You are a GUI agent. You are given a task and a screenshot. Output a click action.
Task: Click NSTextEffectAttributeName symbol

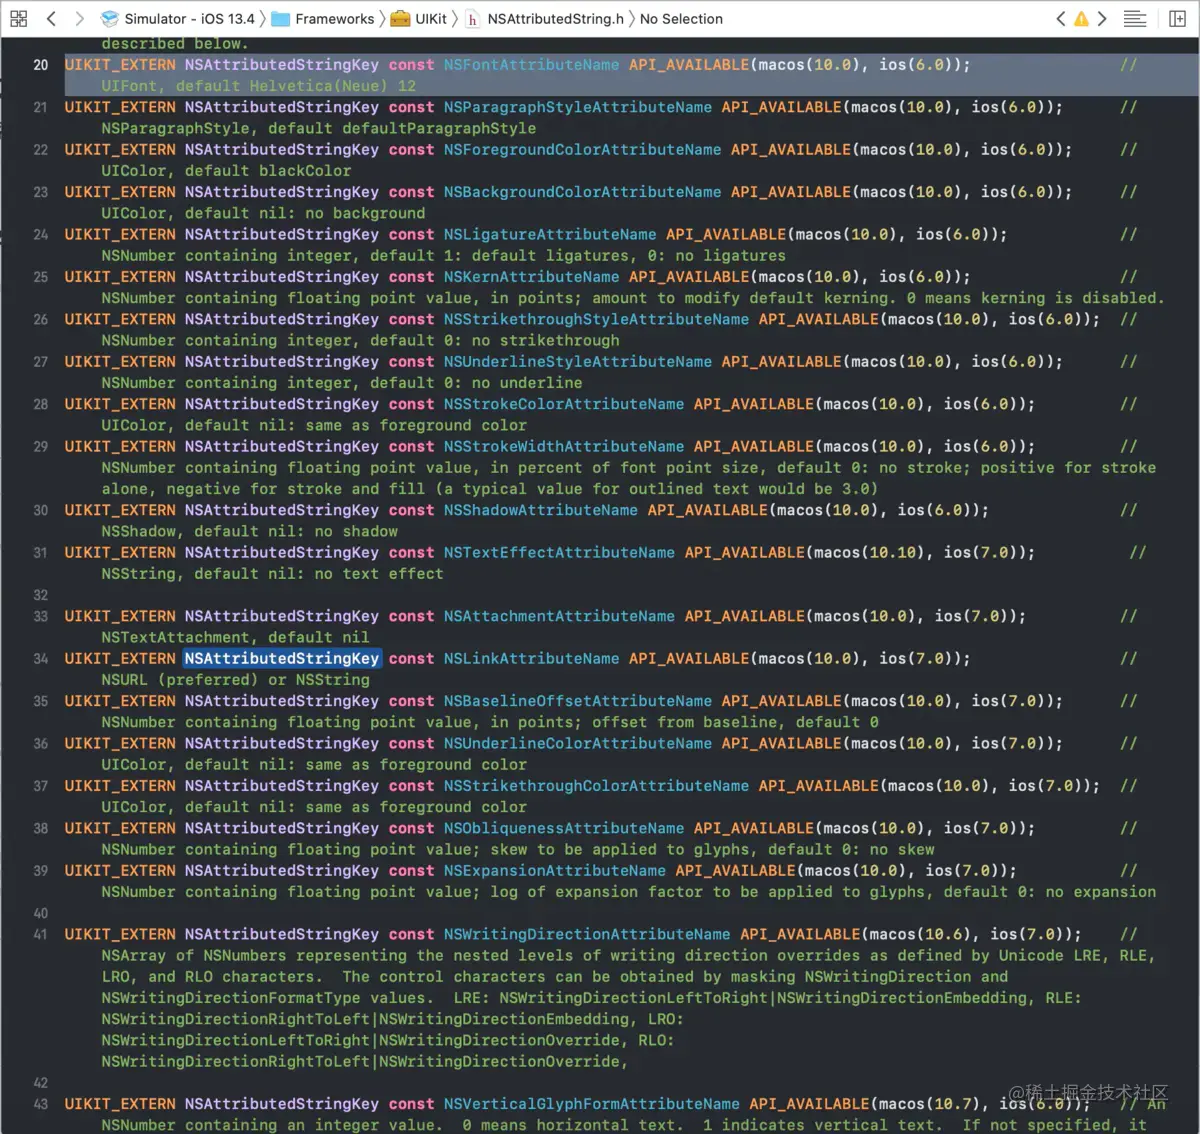[559, 552]
